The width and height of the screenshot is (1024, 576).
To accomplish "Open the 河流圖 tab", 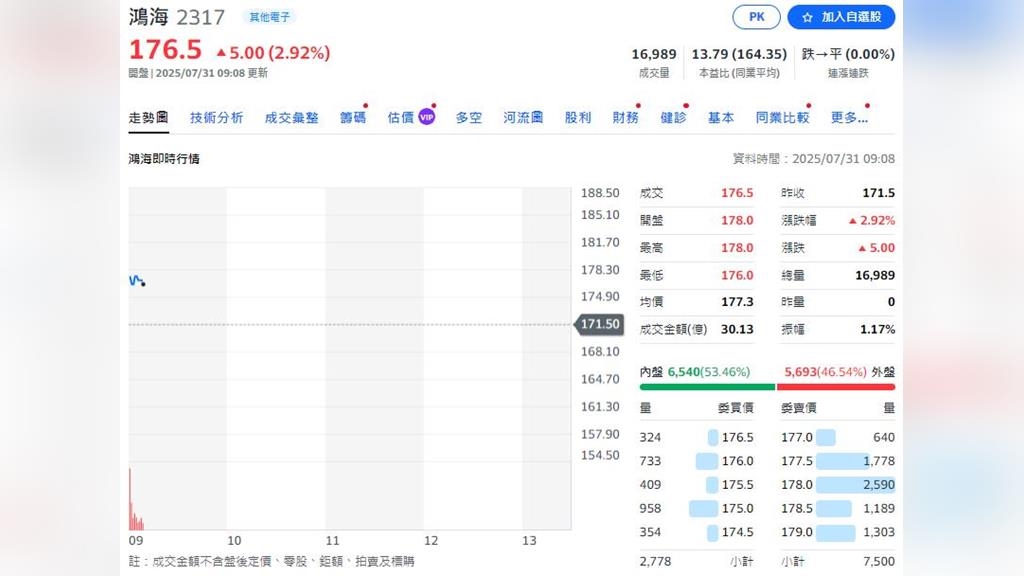I will 523,118.
